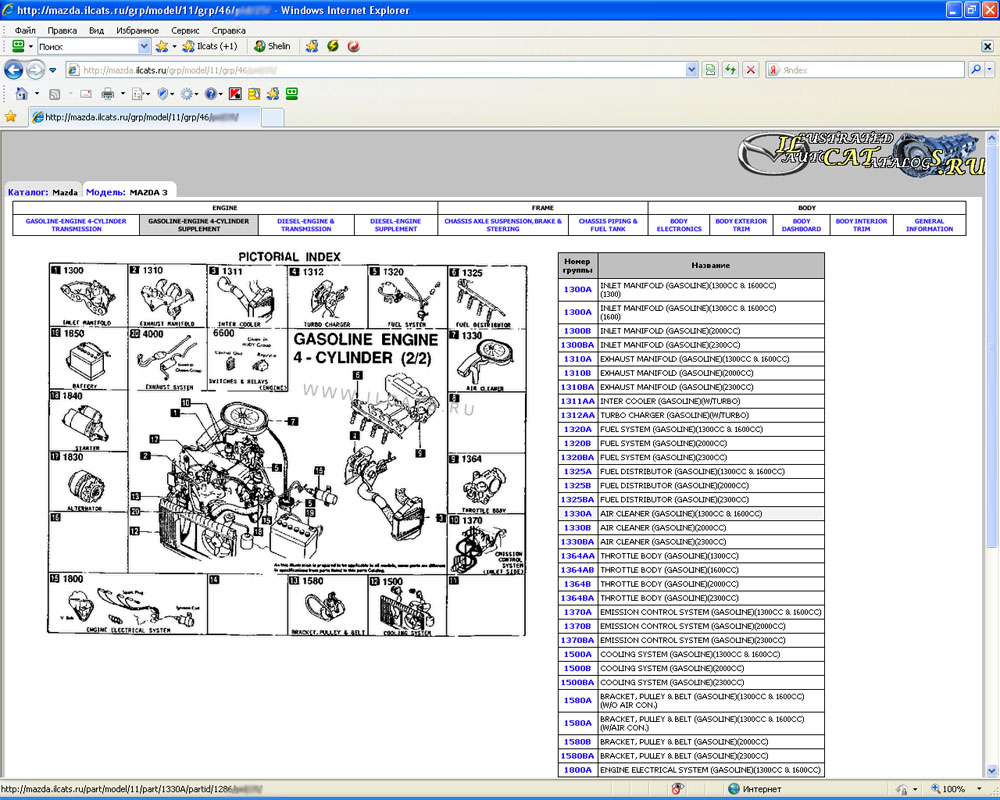The image size is (1000, 800).
Task: Open group 1364AB Throttle Body link
Action: click(x=577, y=570)
